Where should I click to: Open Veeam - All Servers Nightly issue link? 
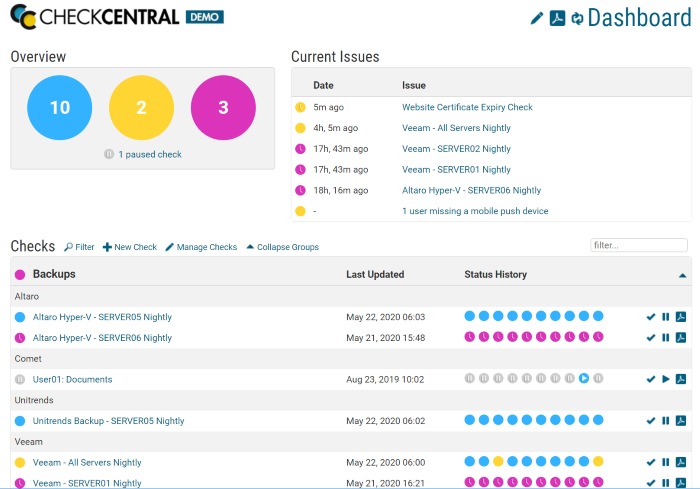tap(456, 128)
